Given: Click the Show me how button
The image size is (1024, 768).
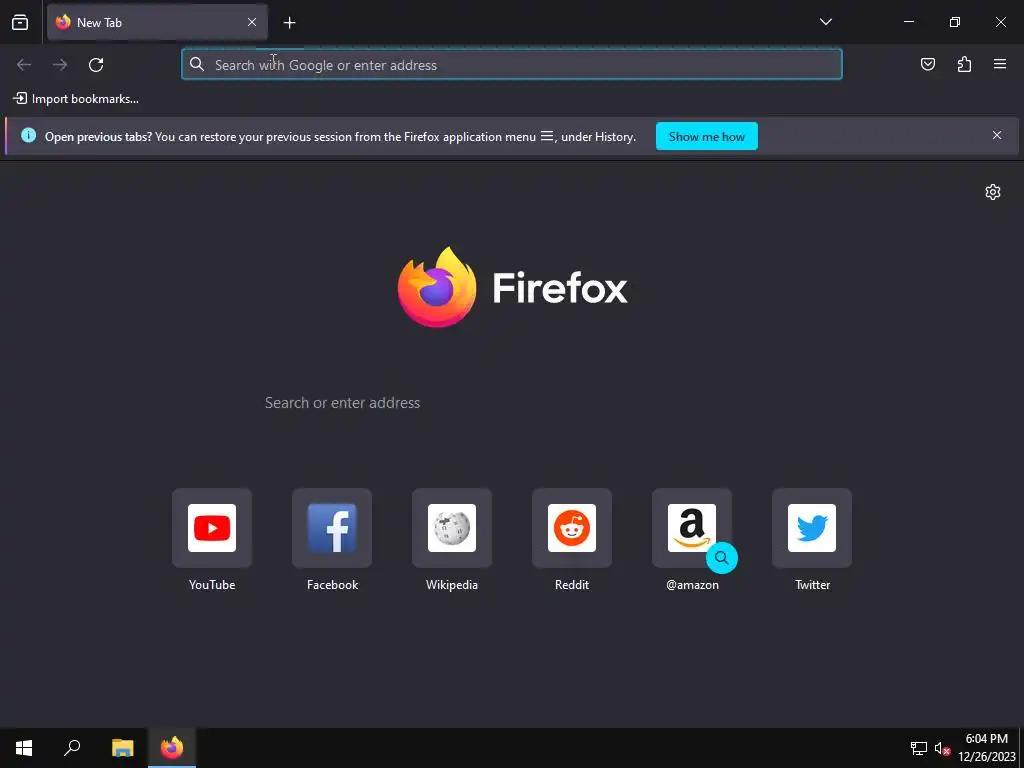Looking at the screenshot, I should (707, 136).
